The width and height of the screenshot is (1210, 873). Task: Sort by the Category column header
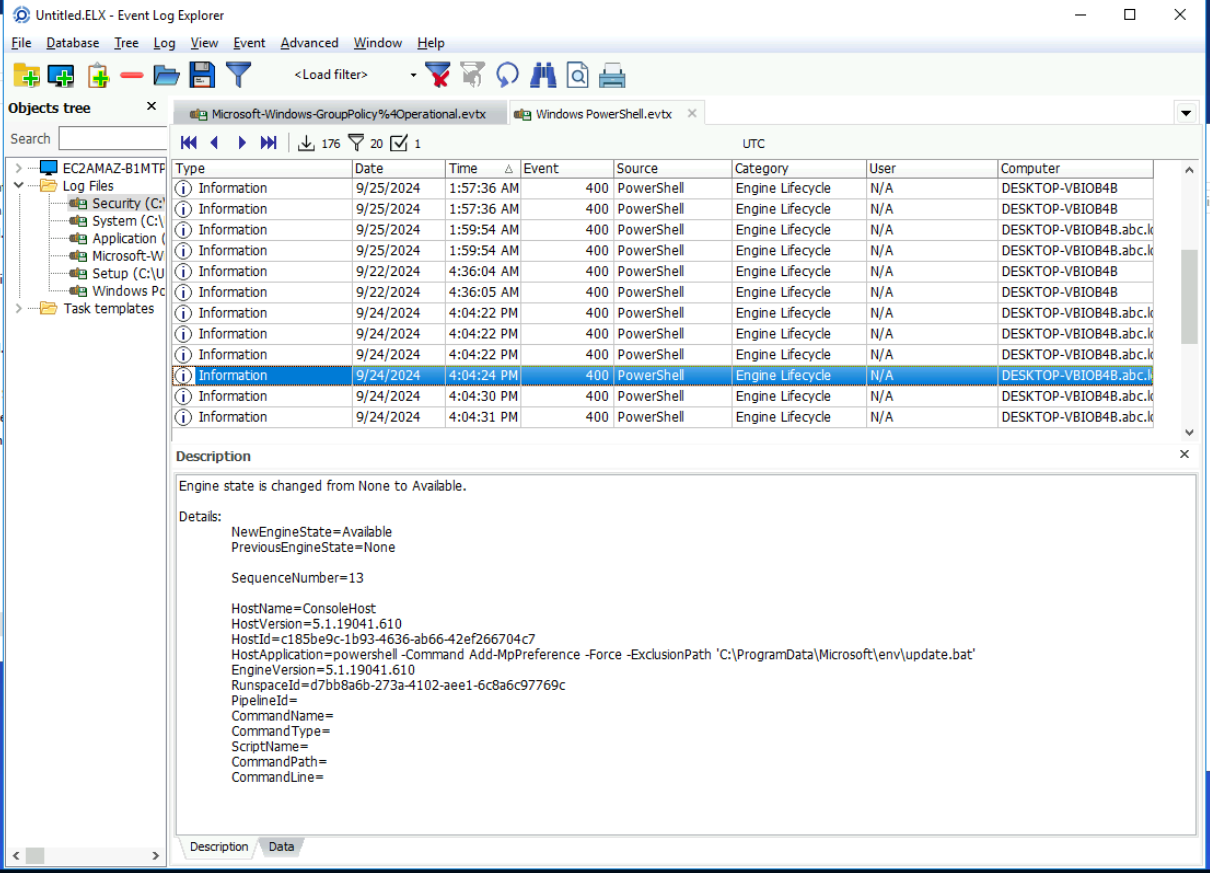click(799, 168)
